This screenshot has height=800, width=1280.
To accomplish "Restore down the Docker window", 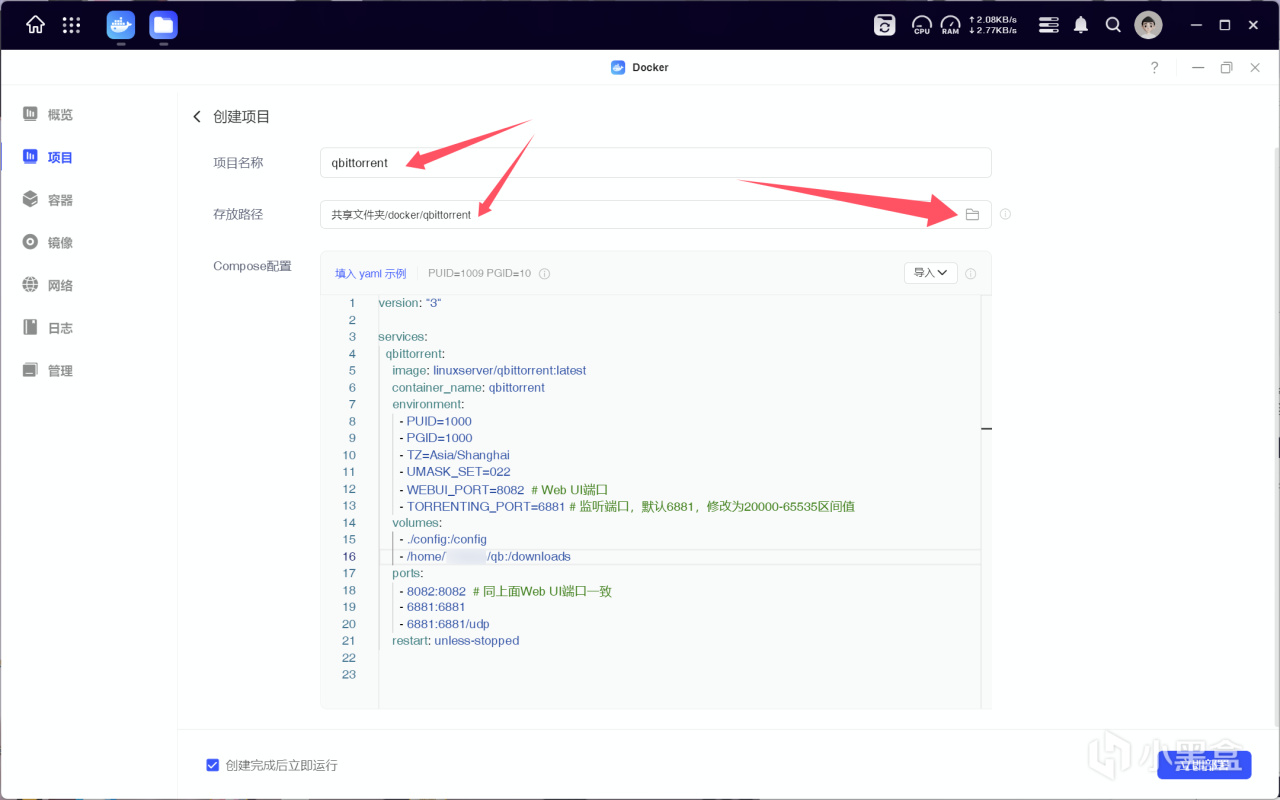I will pyautogui.click(x=1226, y=68).
